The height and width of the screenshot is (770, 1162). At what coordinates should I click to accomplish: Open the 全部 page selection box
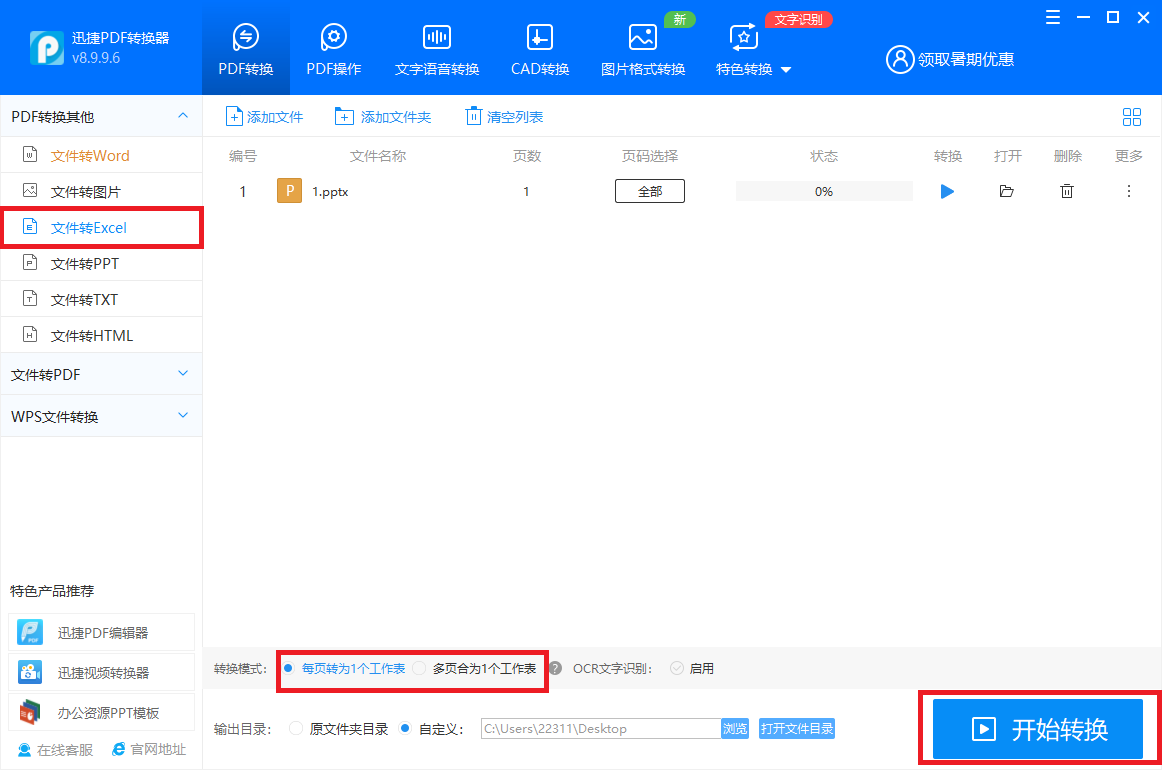pos(650,191)
